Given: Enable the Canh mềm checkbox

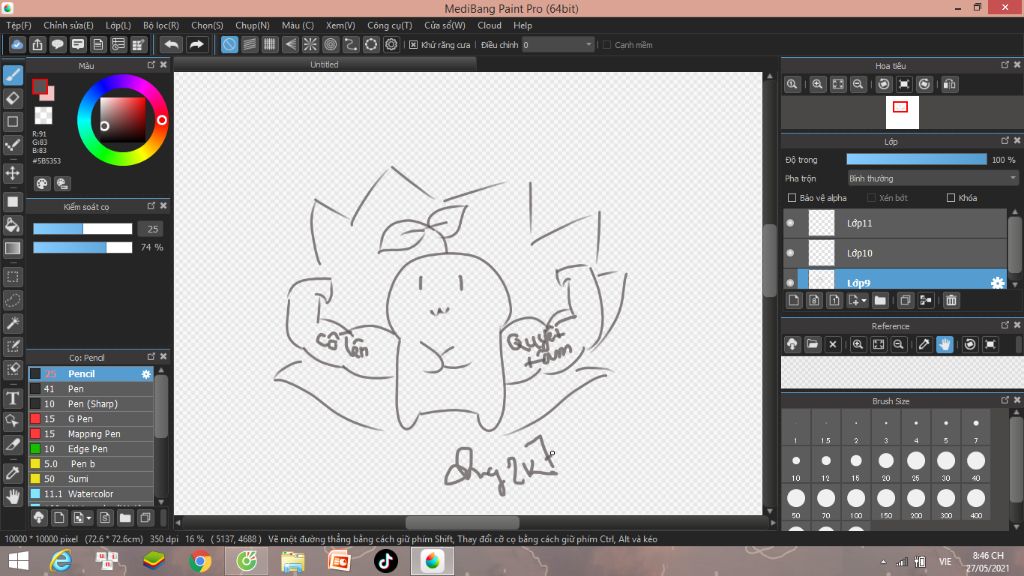Looking at the screenshot, I should coord(607,44).
